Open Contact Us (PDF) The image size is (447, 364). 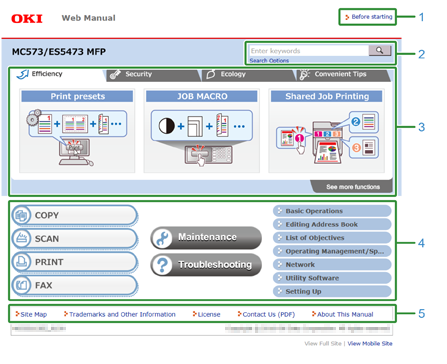pyautogui.click(x=266, y=314)
